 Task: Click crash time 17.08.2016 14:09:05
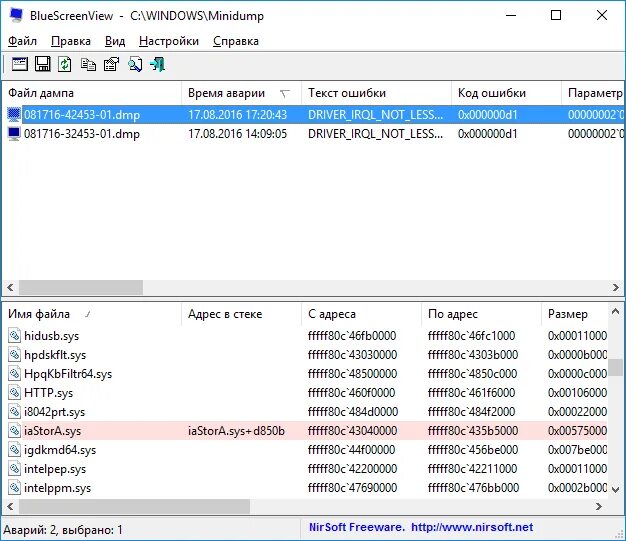pyautogui.click(x=238, y=134)
